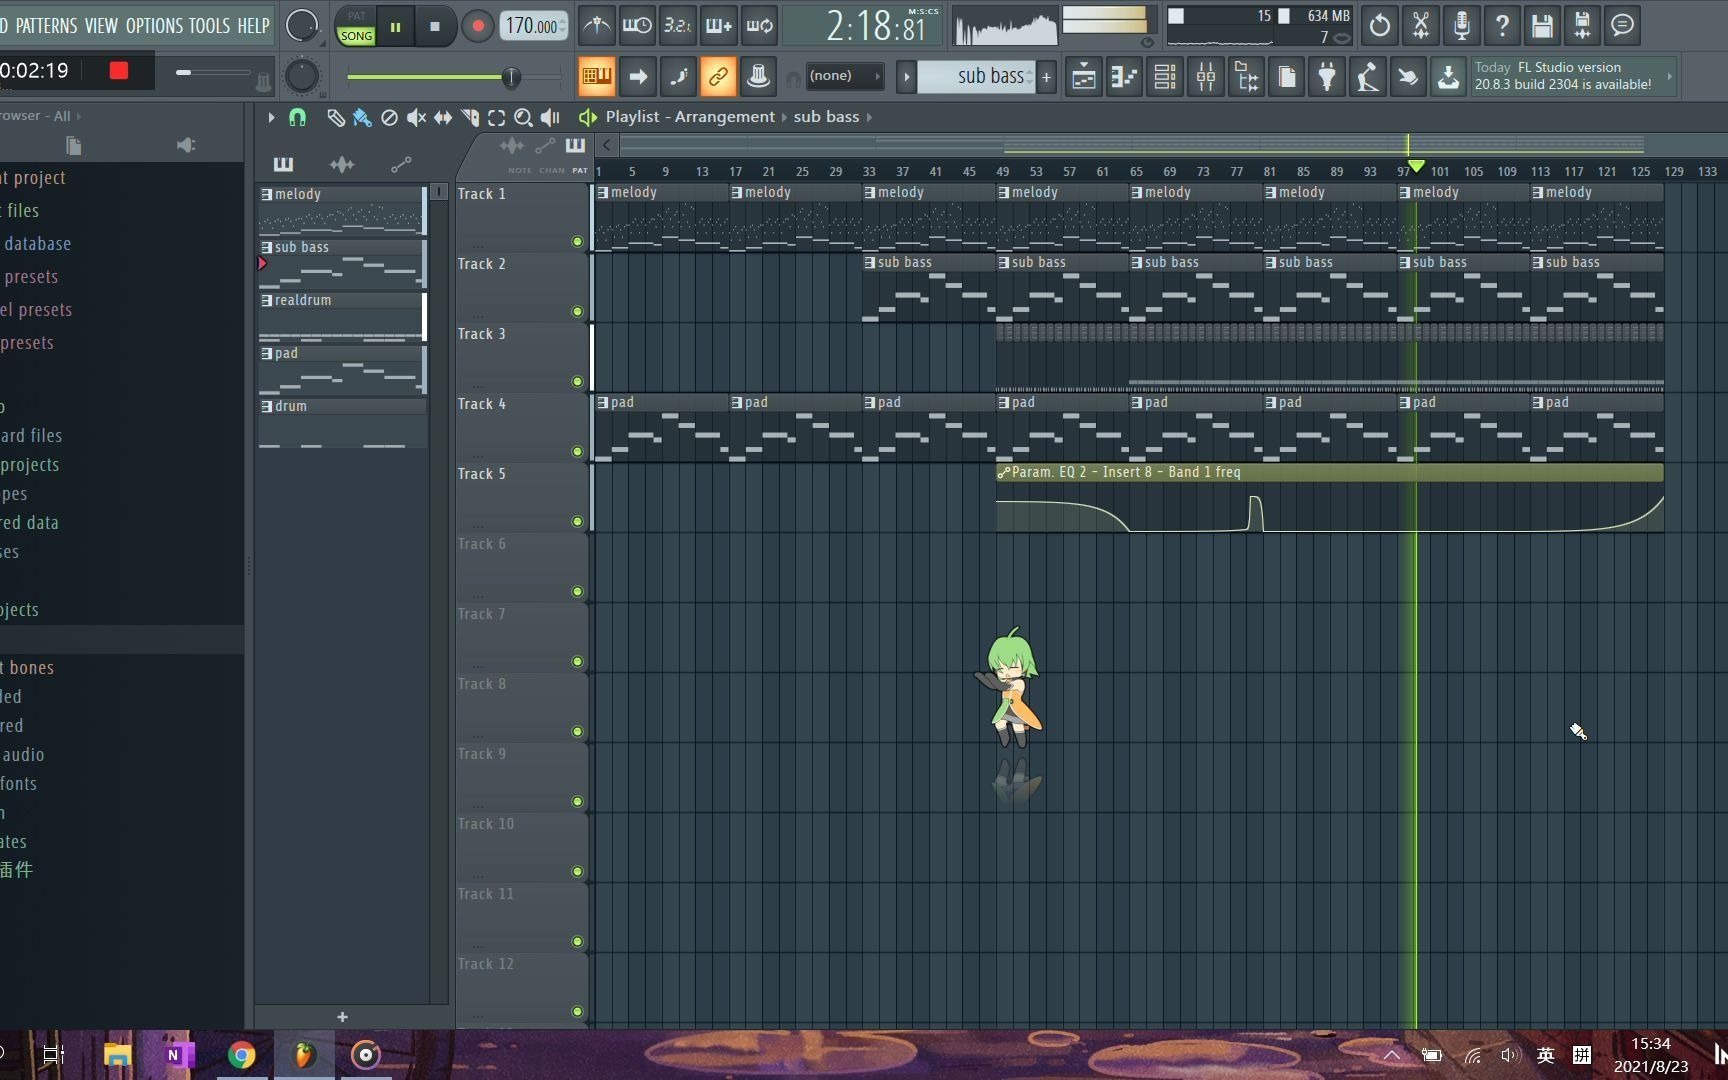Select the playlist paint brush tool

[362, 117]
